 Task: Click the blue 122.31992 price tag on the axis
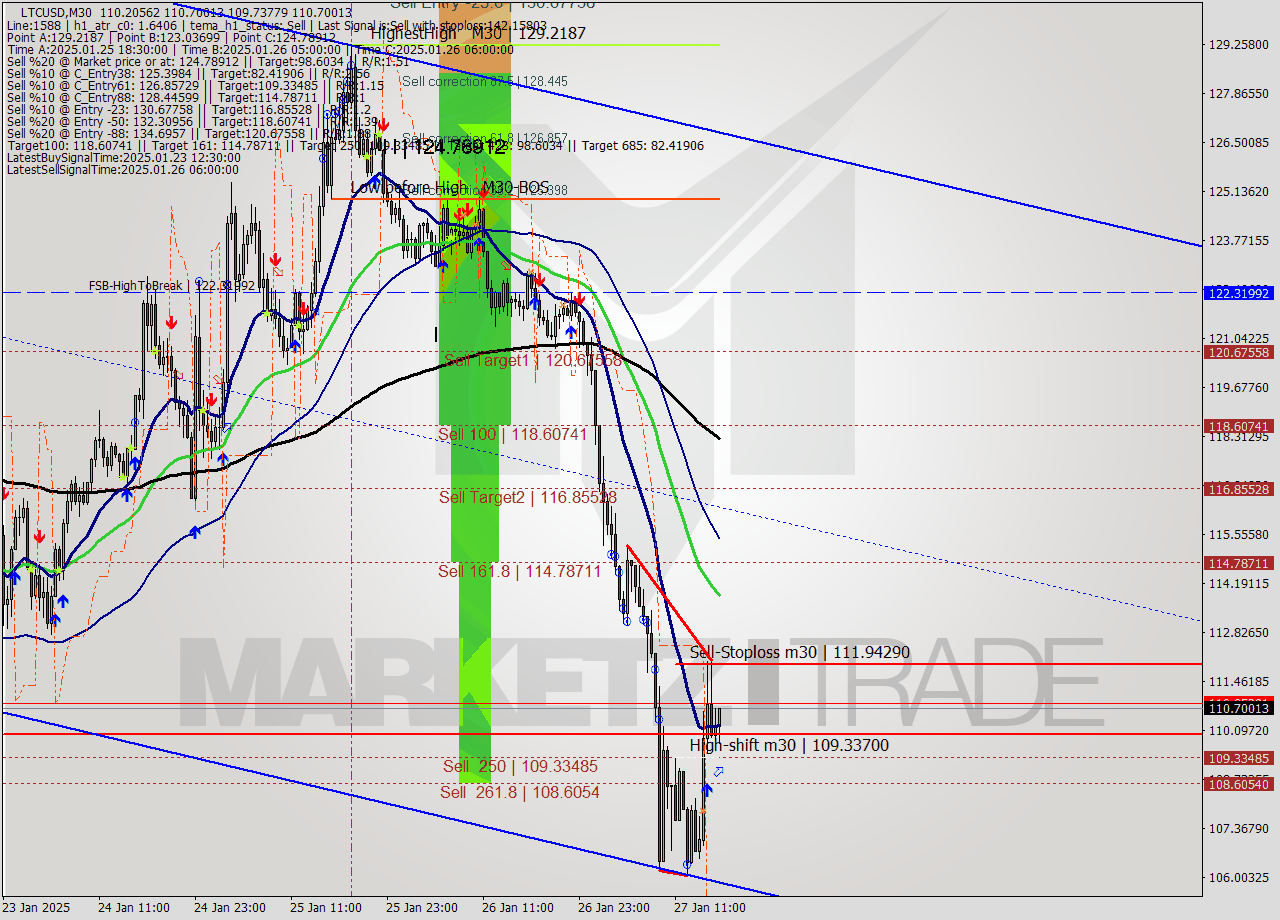click(x=1239, y=293)
